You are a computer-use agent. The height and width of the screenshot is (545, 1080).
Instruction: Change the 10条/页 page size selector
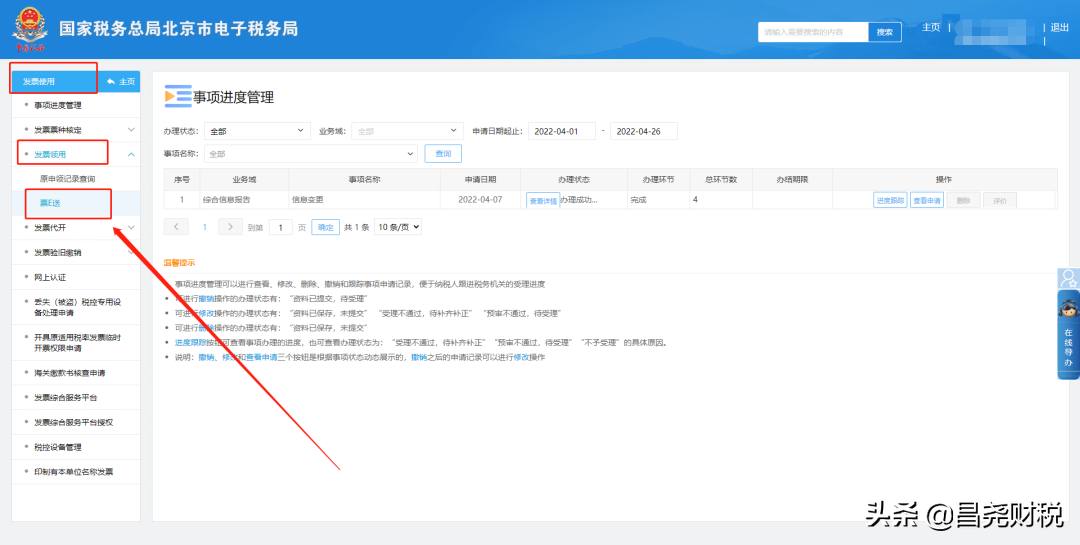click(398, 227)
